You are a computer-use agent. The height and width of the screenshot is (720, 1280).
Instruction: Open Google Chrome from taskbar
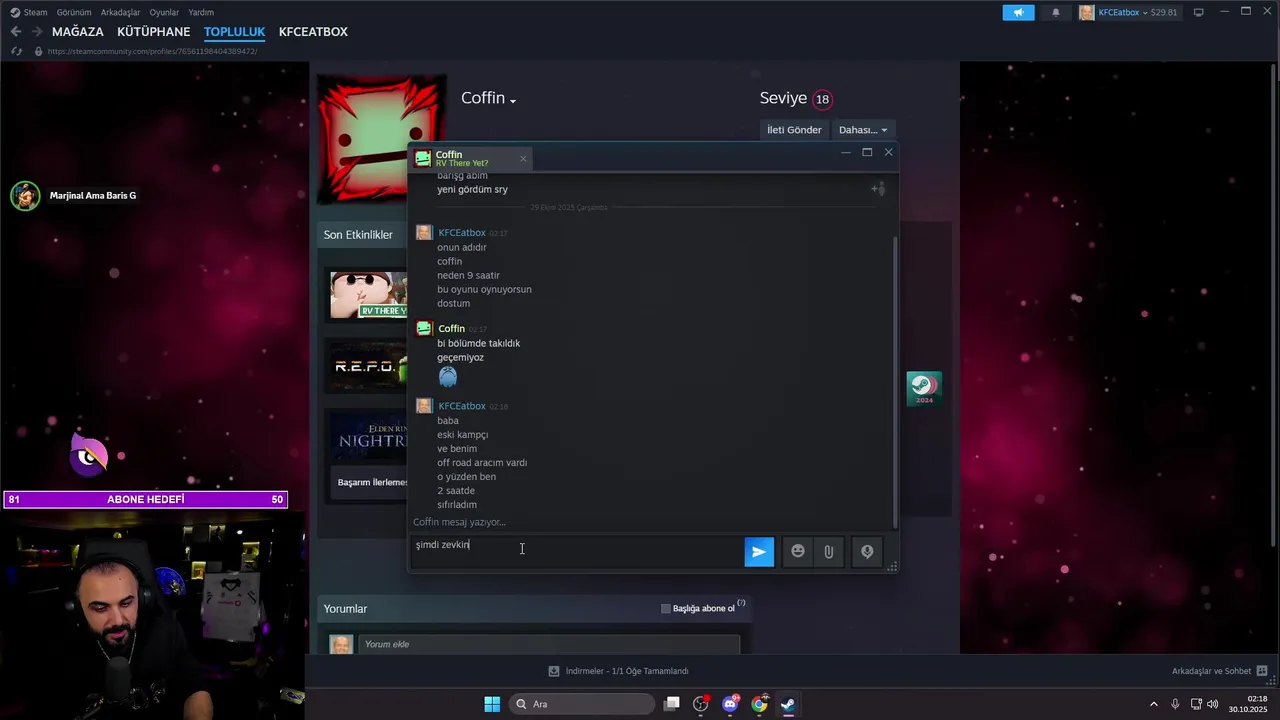tap(759, 704)
